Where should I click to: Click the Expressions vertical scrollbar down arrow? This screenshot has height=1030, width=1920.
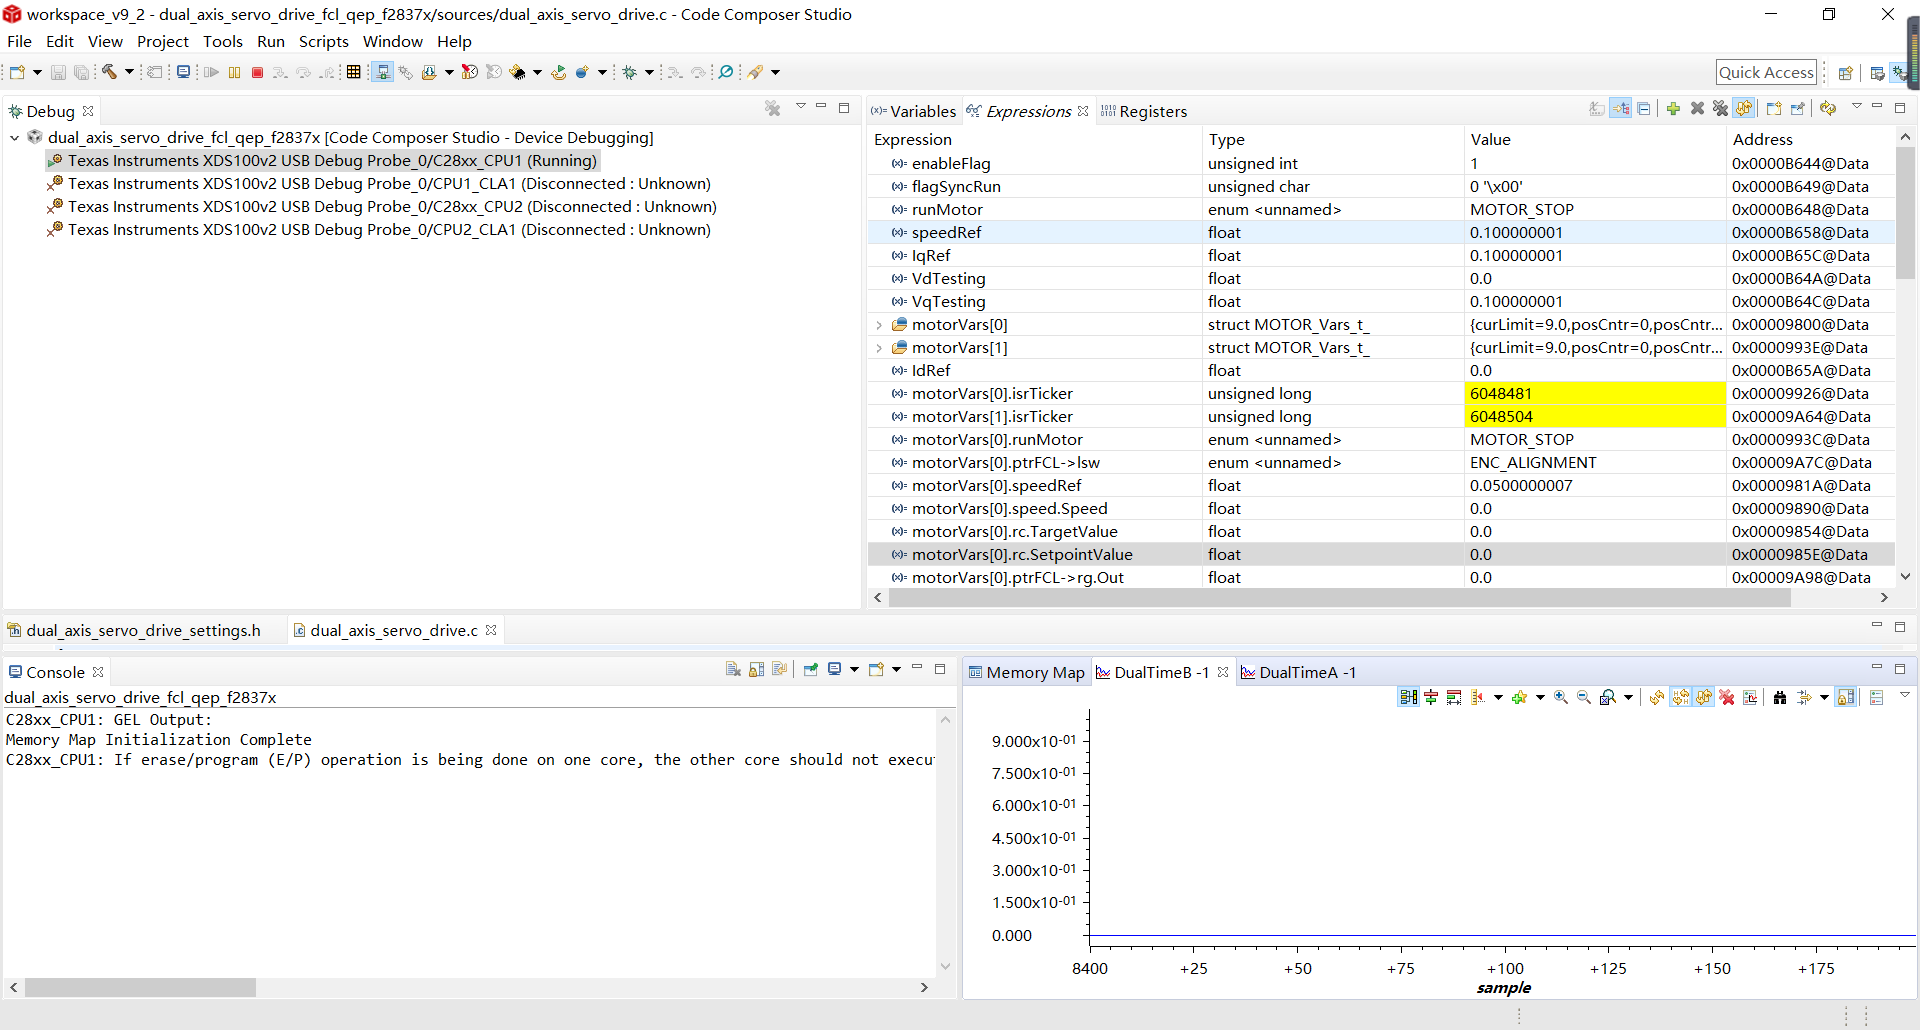point(1905,576)
